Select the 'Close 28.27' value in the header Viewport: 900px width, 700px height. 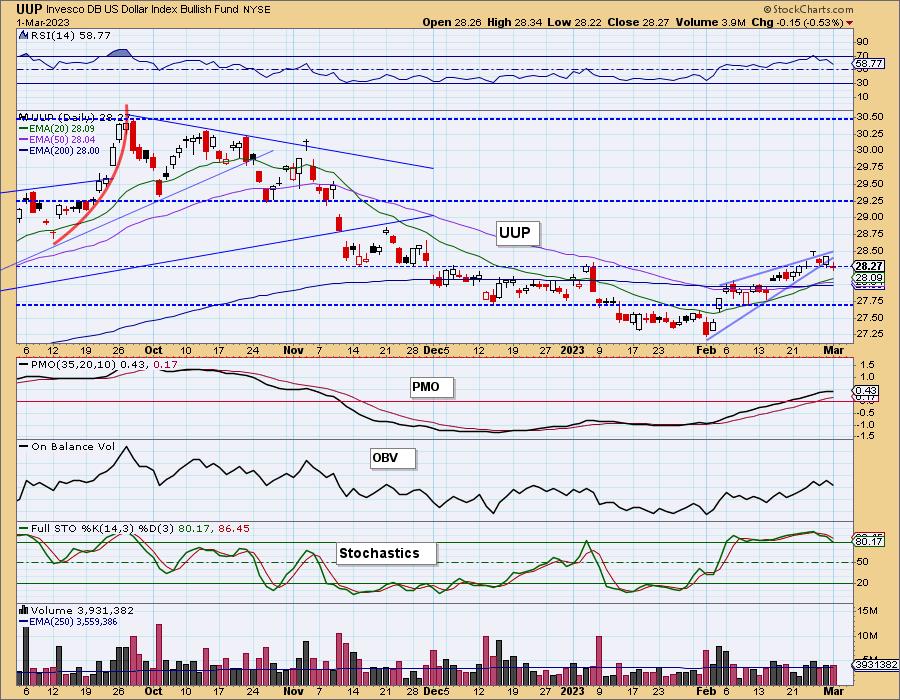point(637,22)
